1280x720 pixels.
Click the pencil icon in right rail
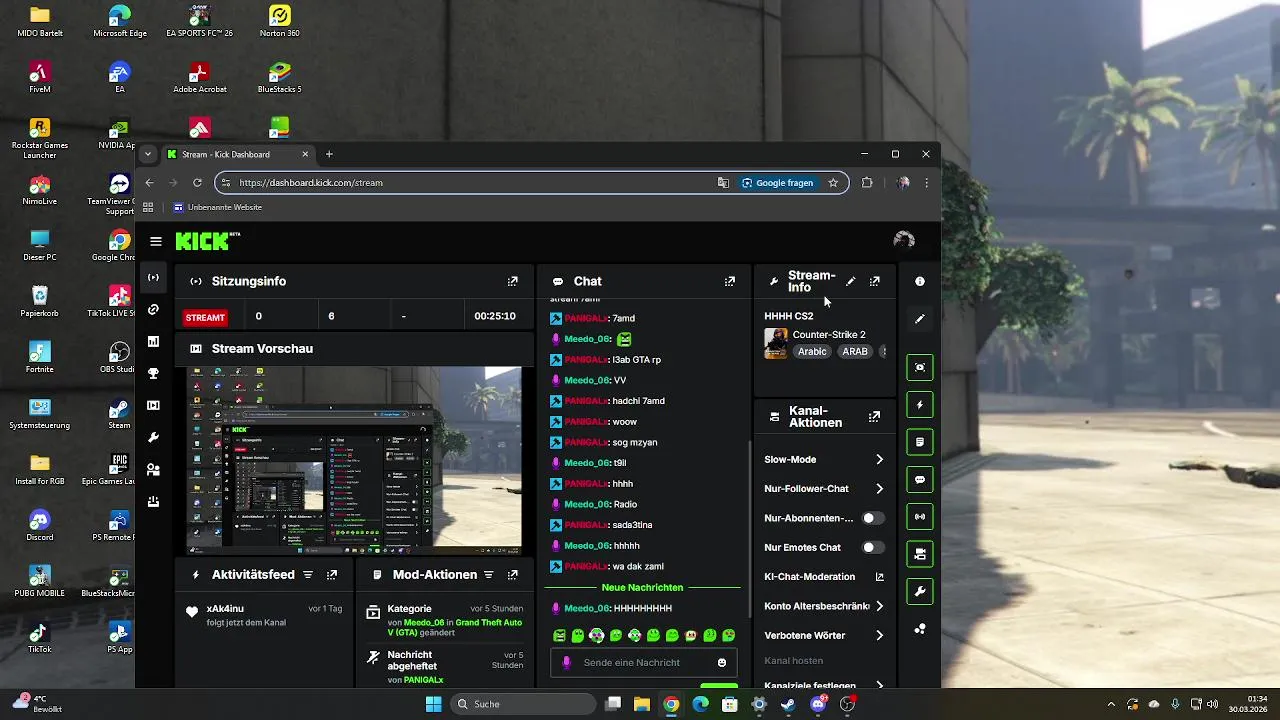click(920, 319)
